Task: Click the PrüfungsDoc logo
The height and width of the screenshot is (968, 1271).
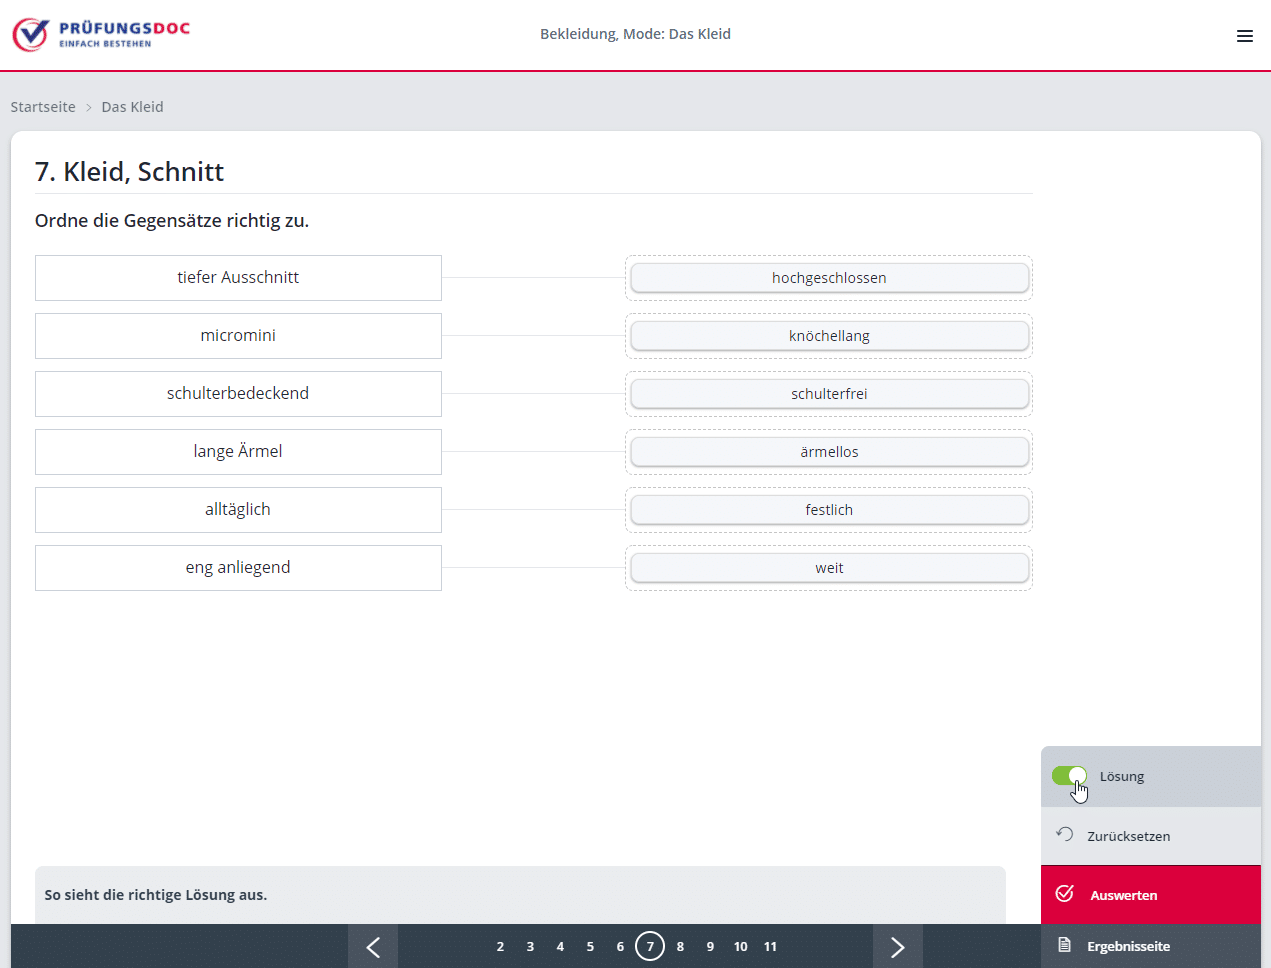Action: (x=101, y=34)
